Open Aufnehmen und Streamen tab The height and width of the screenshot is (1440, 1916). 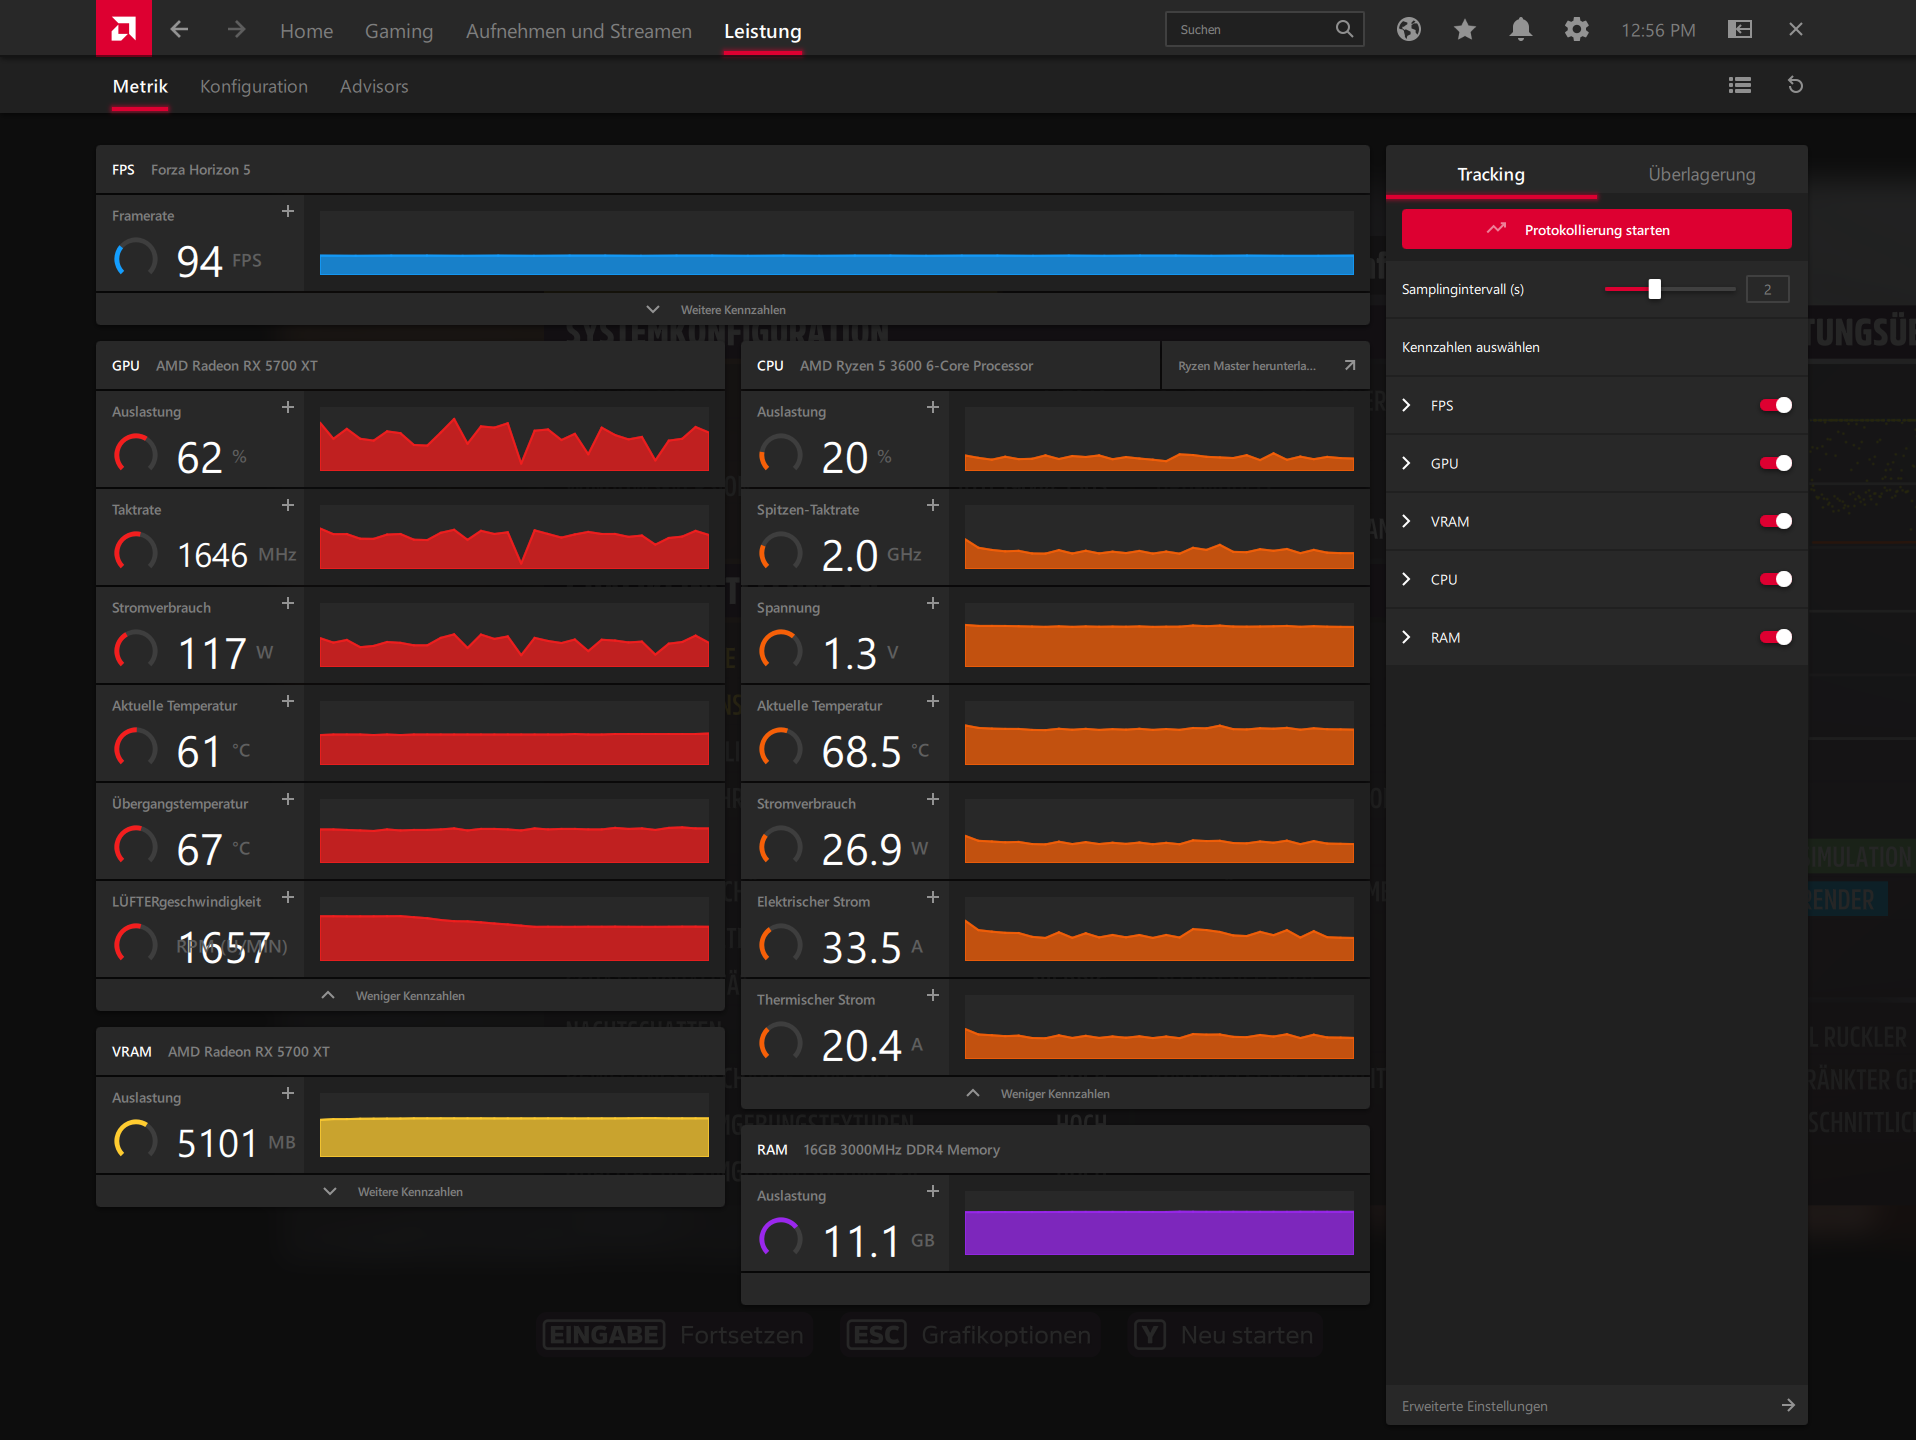pos(579,31)
